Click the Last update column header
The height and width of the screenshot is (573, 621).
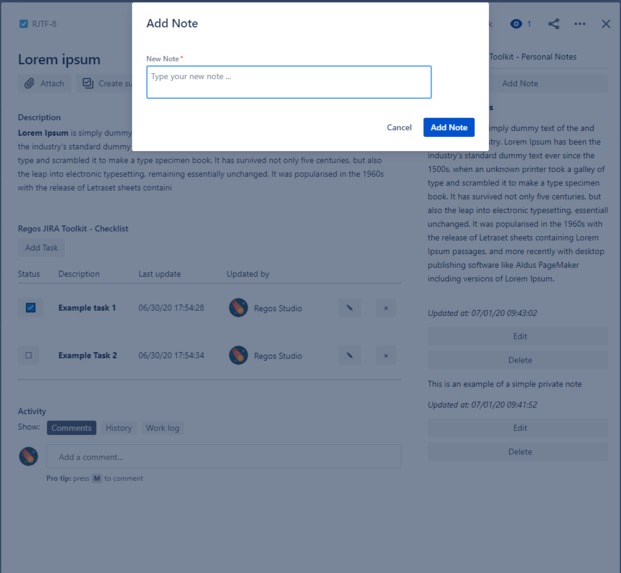(x=160, y=274)
